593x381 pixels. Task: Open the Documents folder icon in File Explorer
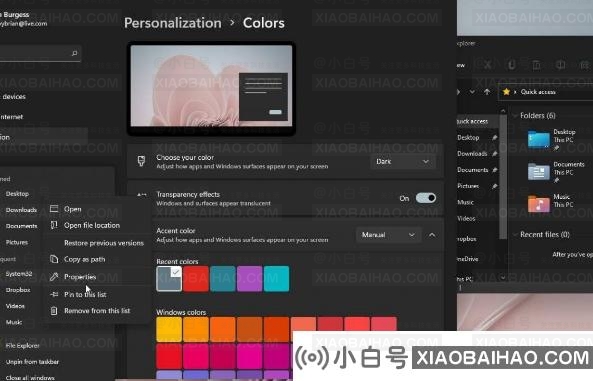pyautogui.click(x=539, y=172)
